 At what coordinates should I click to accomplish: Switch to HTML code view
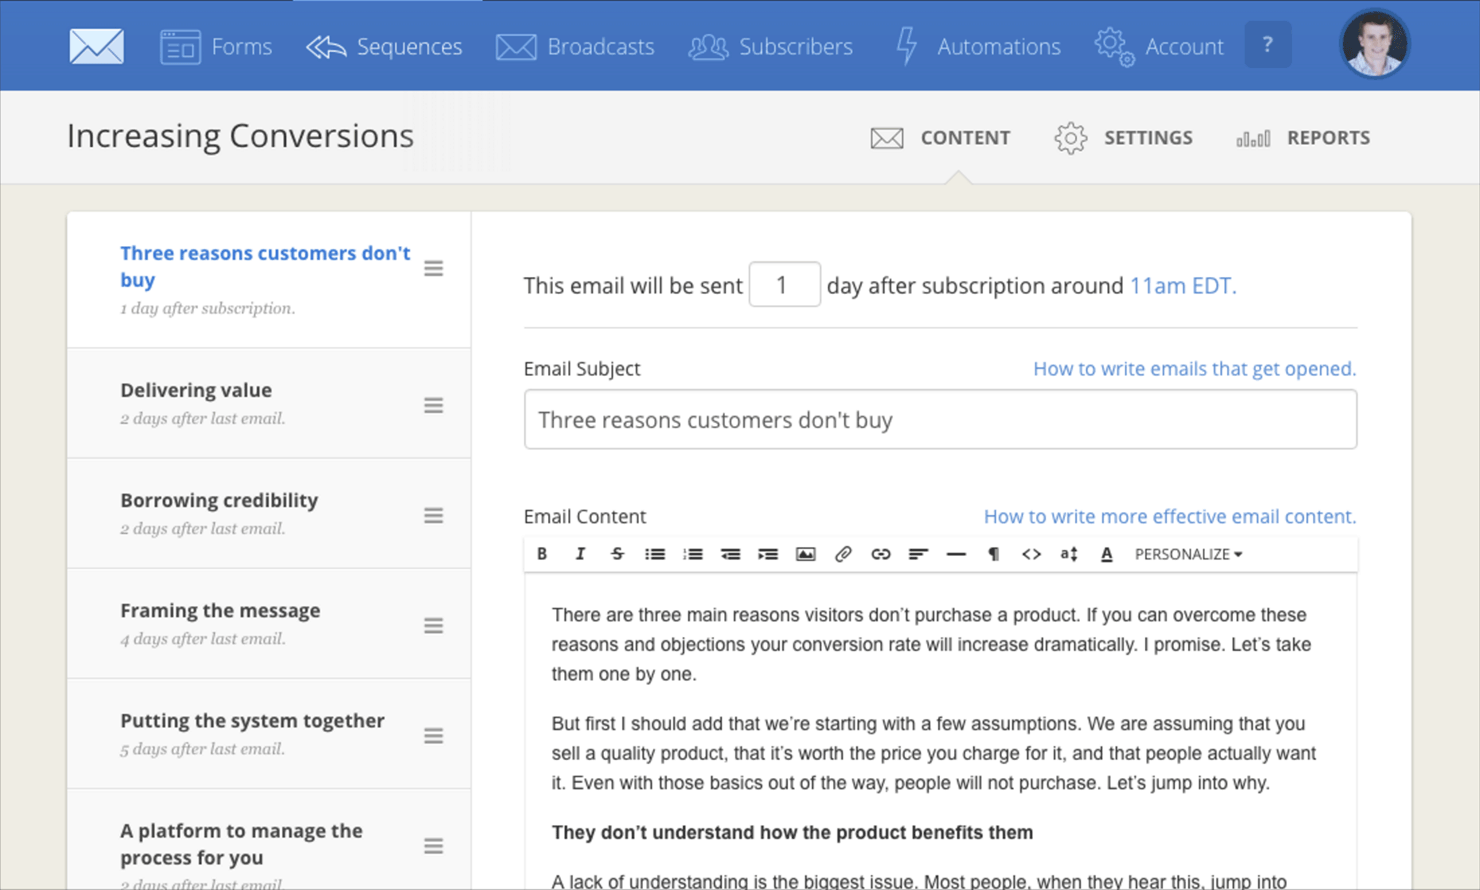point(1031,554)
